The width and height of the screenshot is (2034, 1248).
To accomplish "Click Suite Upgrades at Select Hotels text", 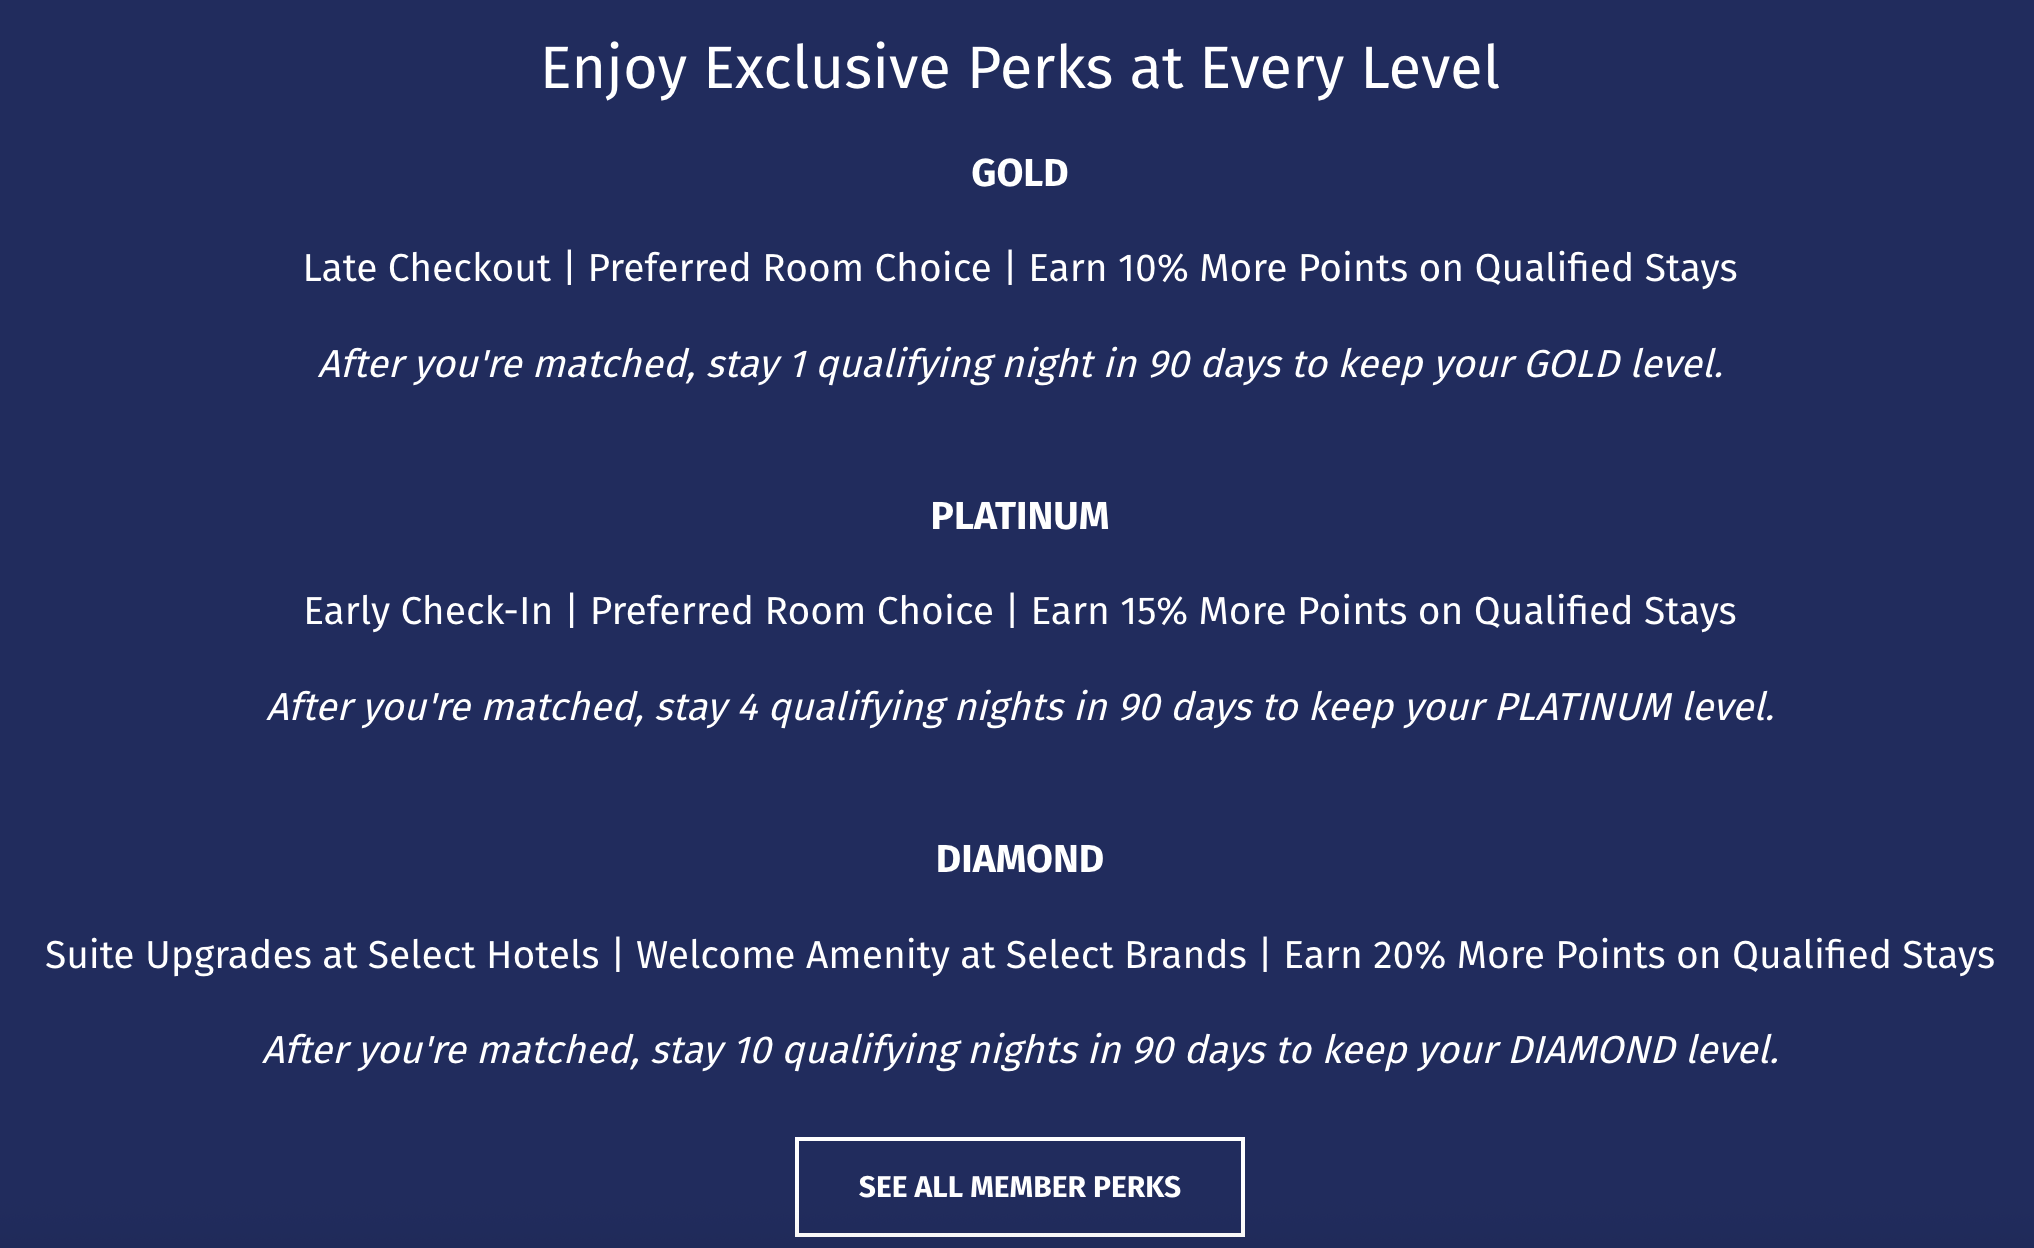I will pyautogui.click(x=322, y=955).
